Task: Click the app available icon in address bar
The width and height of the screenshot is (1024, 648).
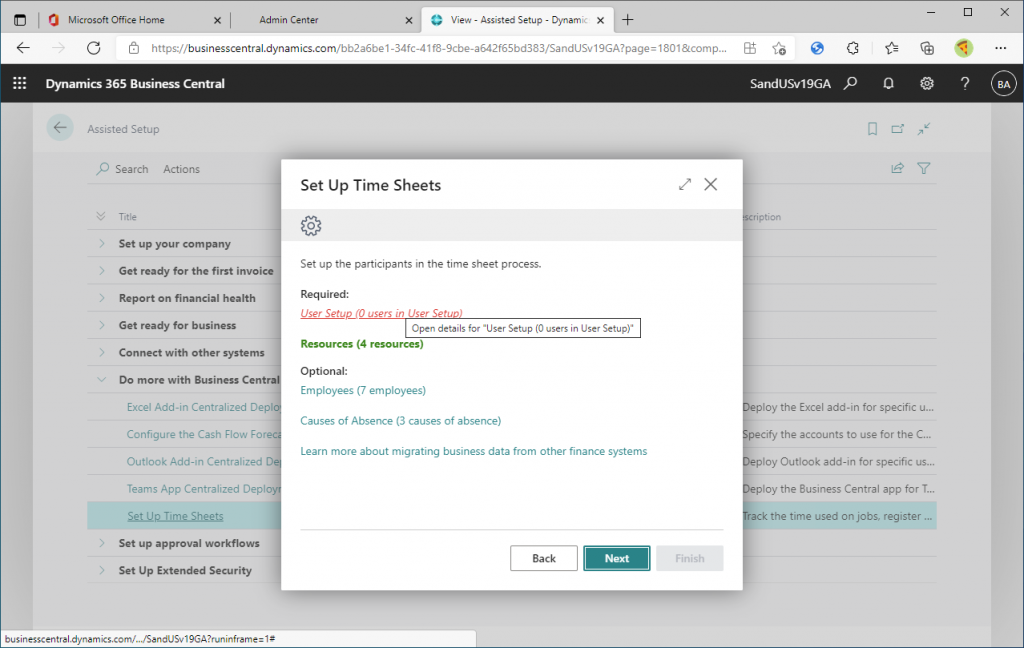Action: 750,48
